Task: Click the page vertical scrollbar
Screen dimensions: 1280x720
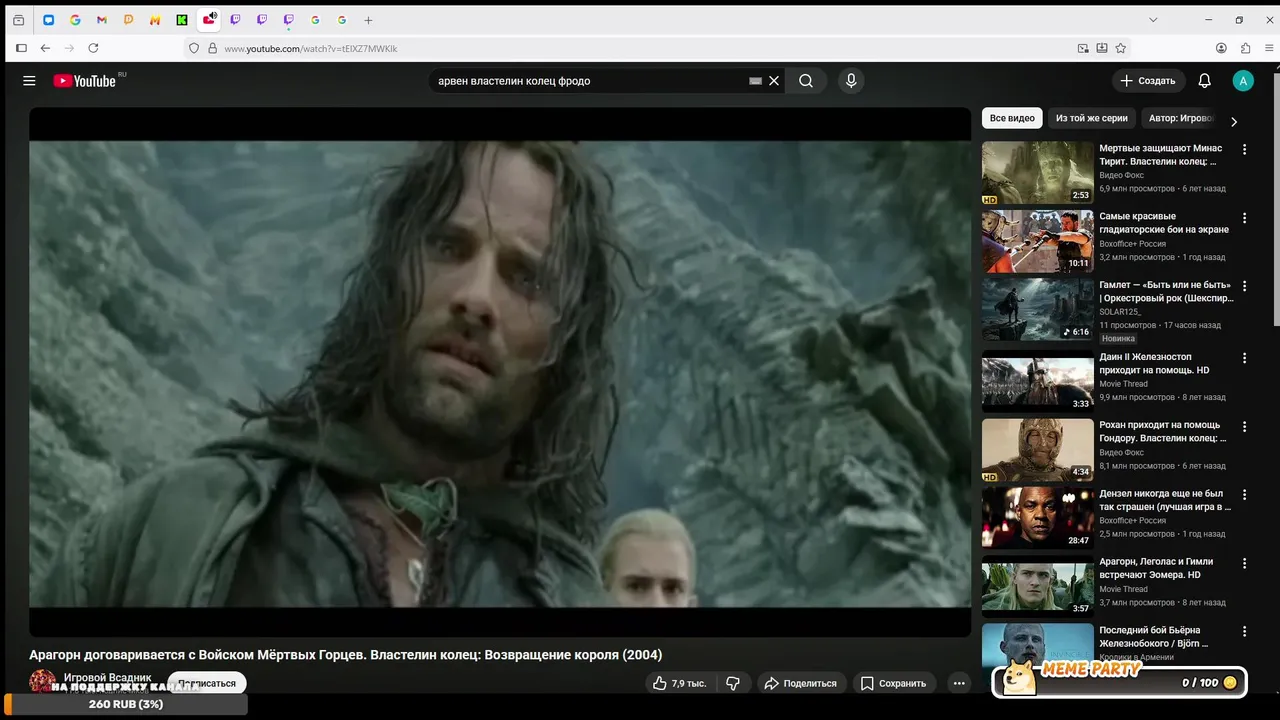Action: tap(1275, 200)
